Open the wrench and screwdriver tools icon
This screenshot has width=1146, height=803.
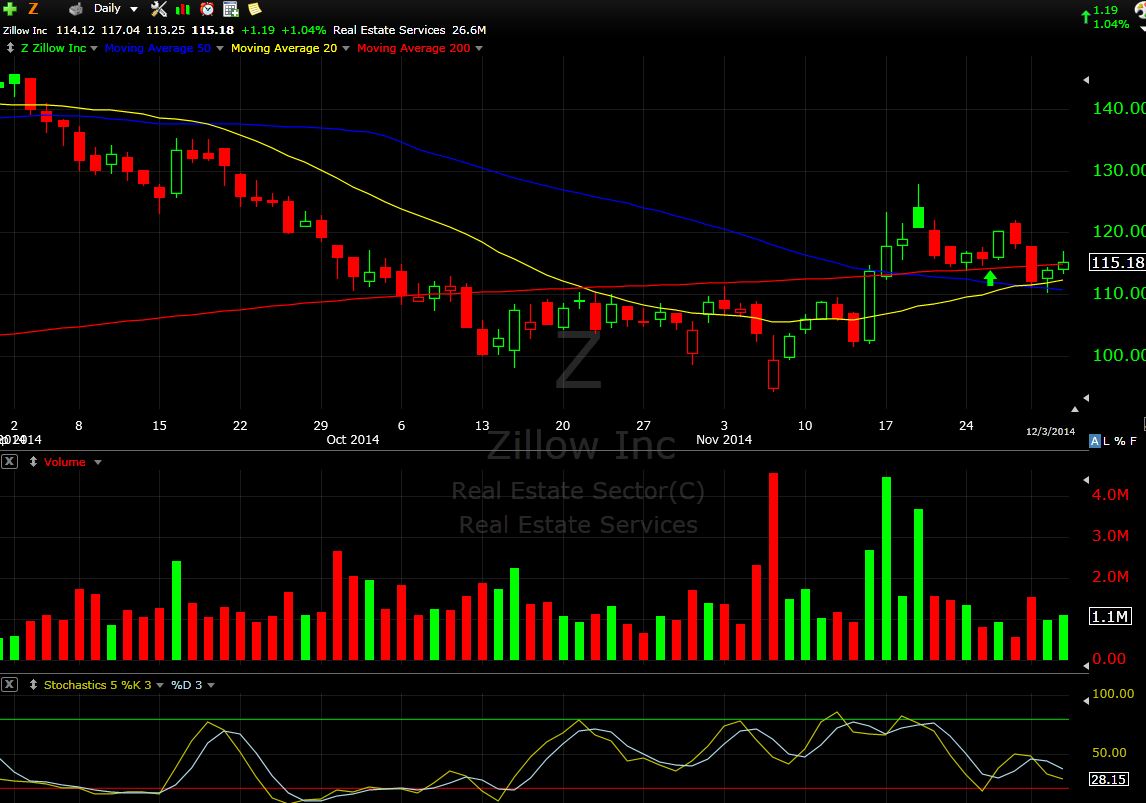coord(159,9)
